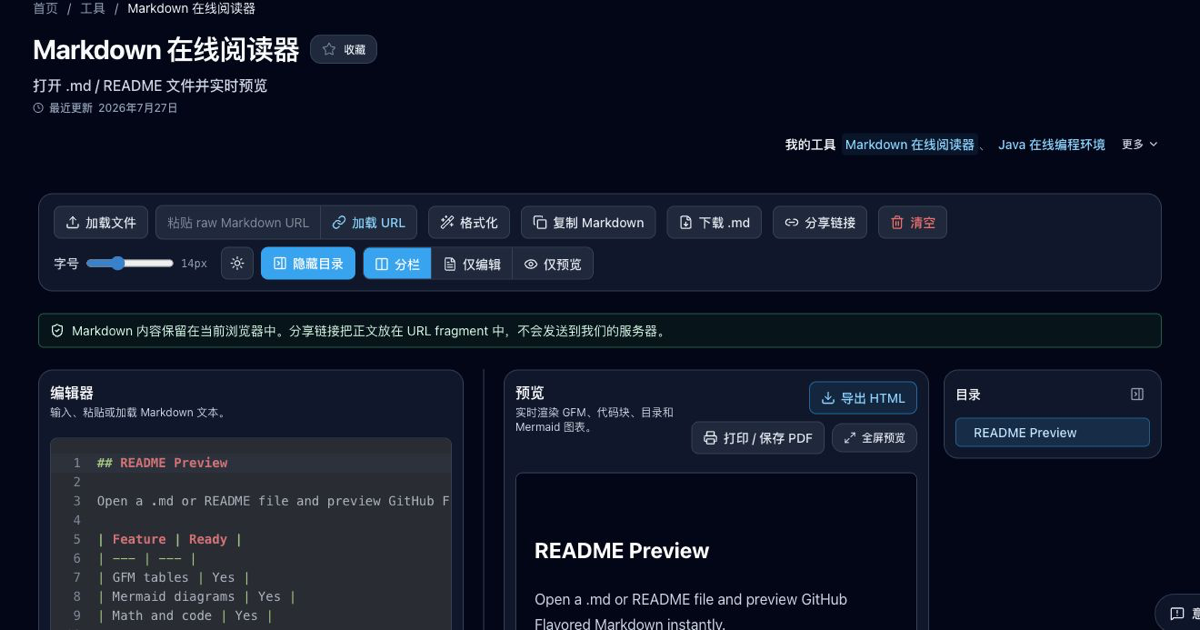Select the 仅预览 preview-only mode

tap(553, 263)
